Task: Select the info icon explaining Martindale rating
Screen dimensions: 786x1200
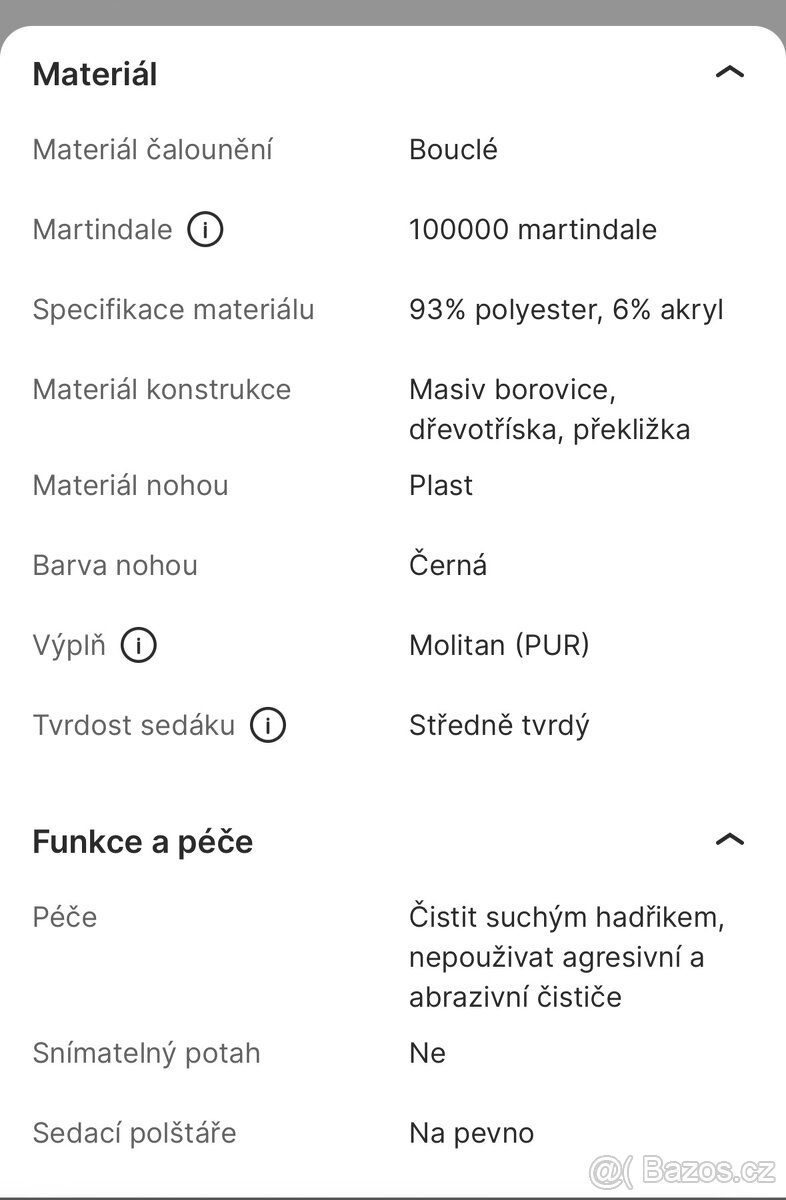Action: [x=206, y=229]
